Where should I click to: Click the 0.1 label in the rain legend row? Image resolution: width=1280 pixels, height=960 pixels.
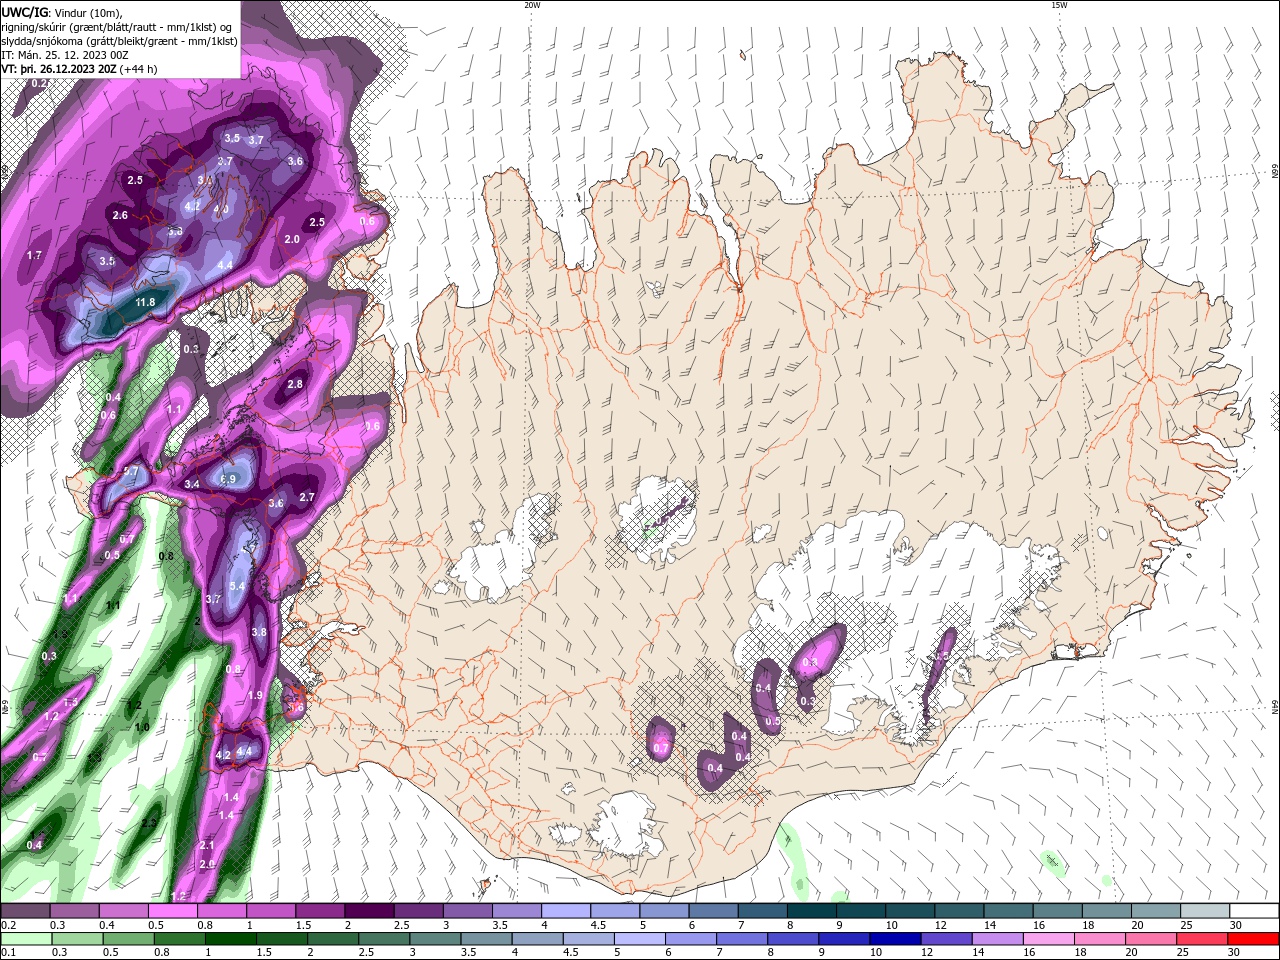[8, 953]
